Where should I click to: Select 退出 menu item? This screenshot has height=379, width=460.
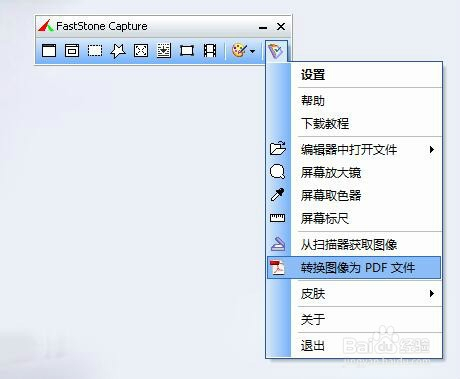point(354,345)
